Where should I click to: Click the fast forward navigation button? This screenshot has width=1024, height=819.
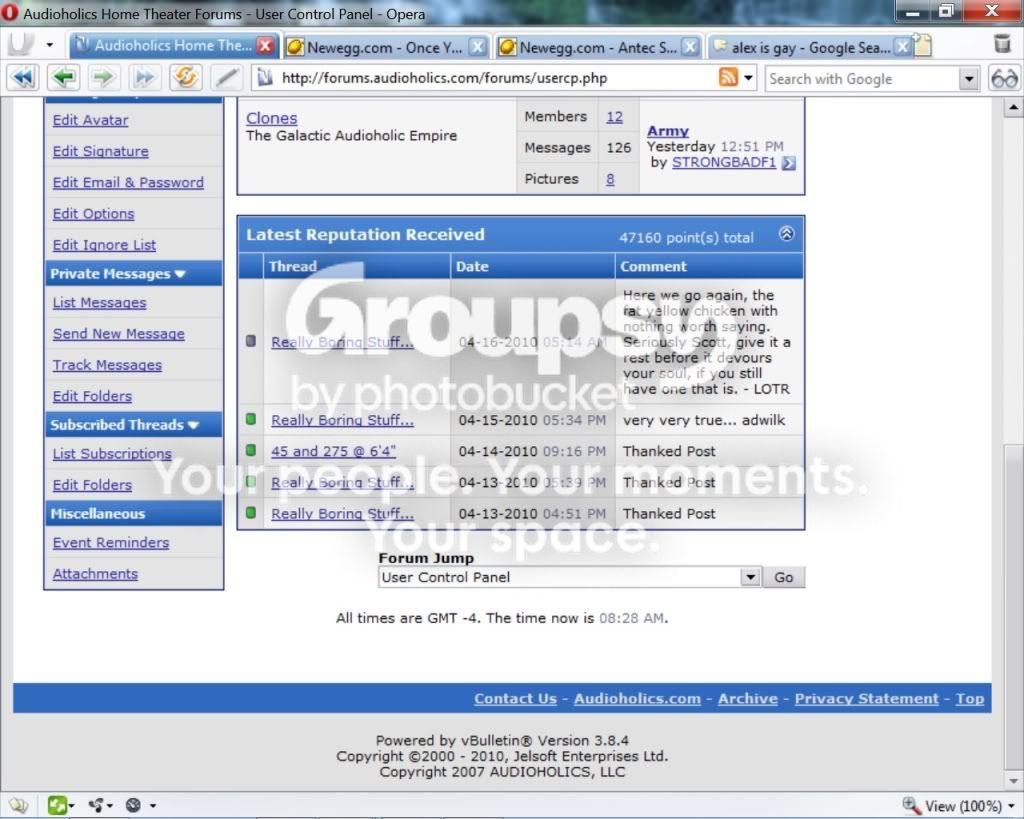tap(144, 78)
